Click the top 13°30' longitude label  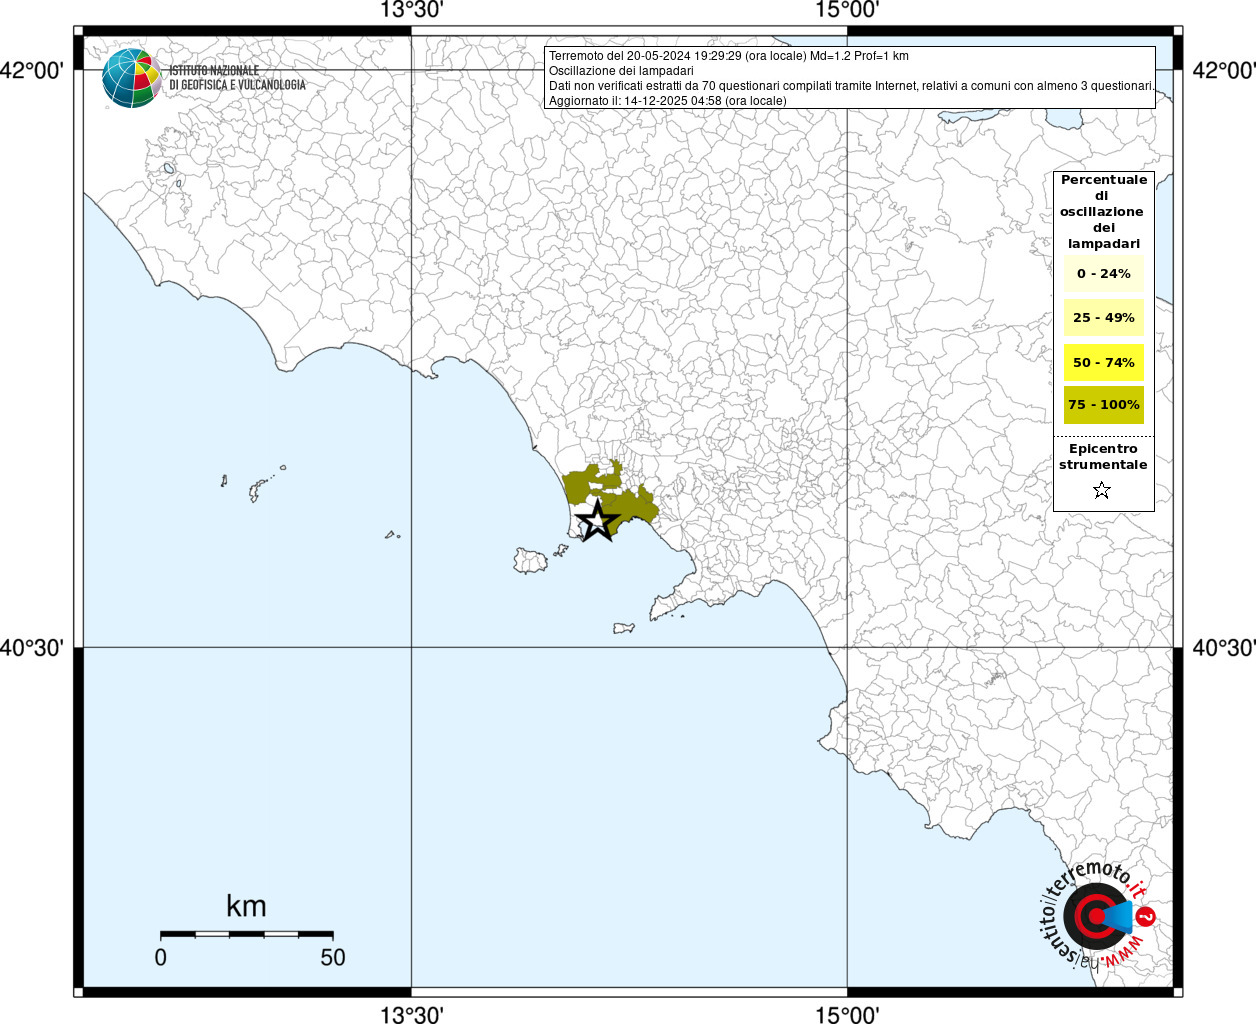tap(411, 10)
